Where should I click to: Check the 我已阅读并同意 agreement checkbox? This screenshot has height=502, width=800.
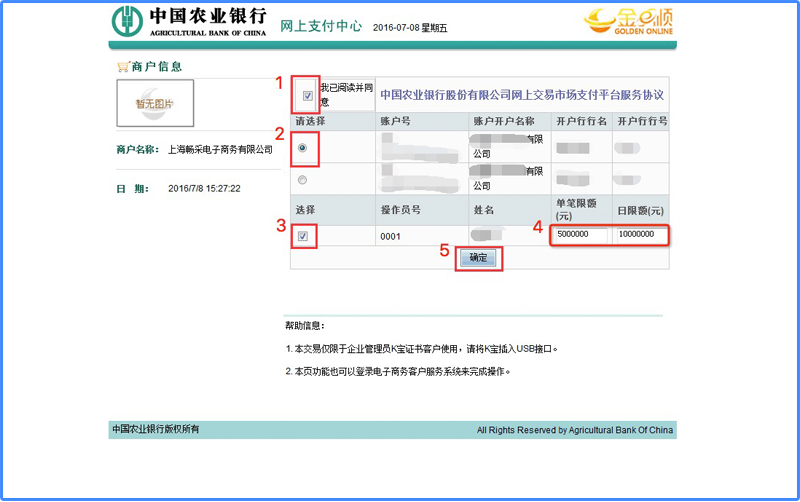click(x=307, y=96)
